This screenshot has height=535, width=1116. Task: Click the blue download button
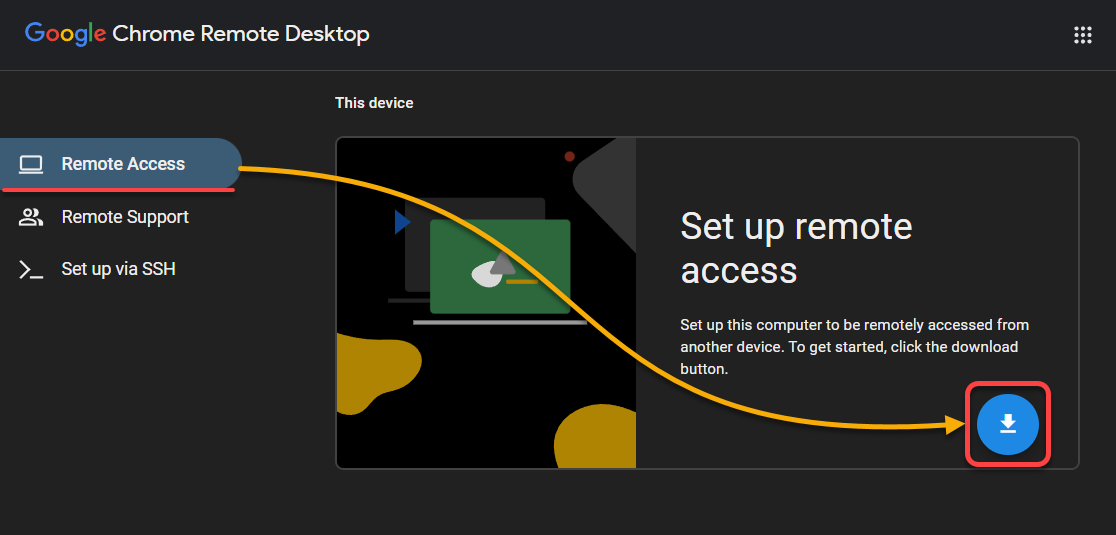(x=1008, y=424)
